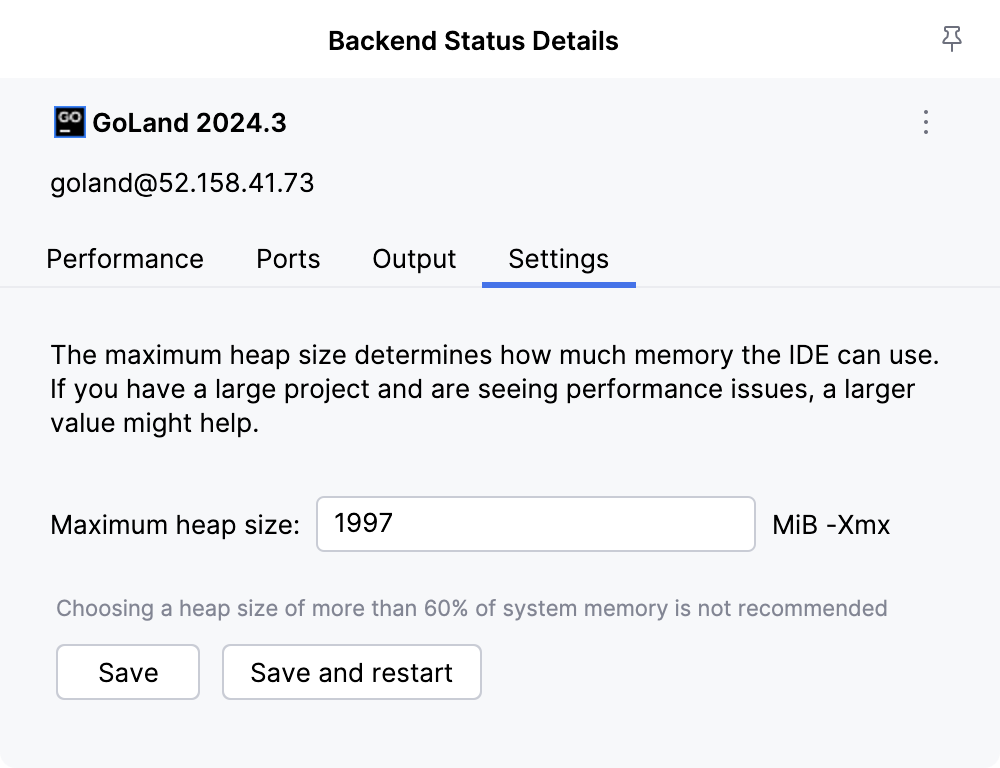Click the goland@52.158.41.73 address

182,183
